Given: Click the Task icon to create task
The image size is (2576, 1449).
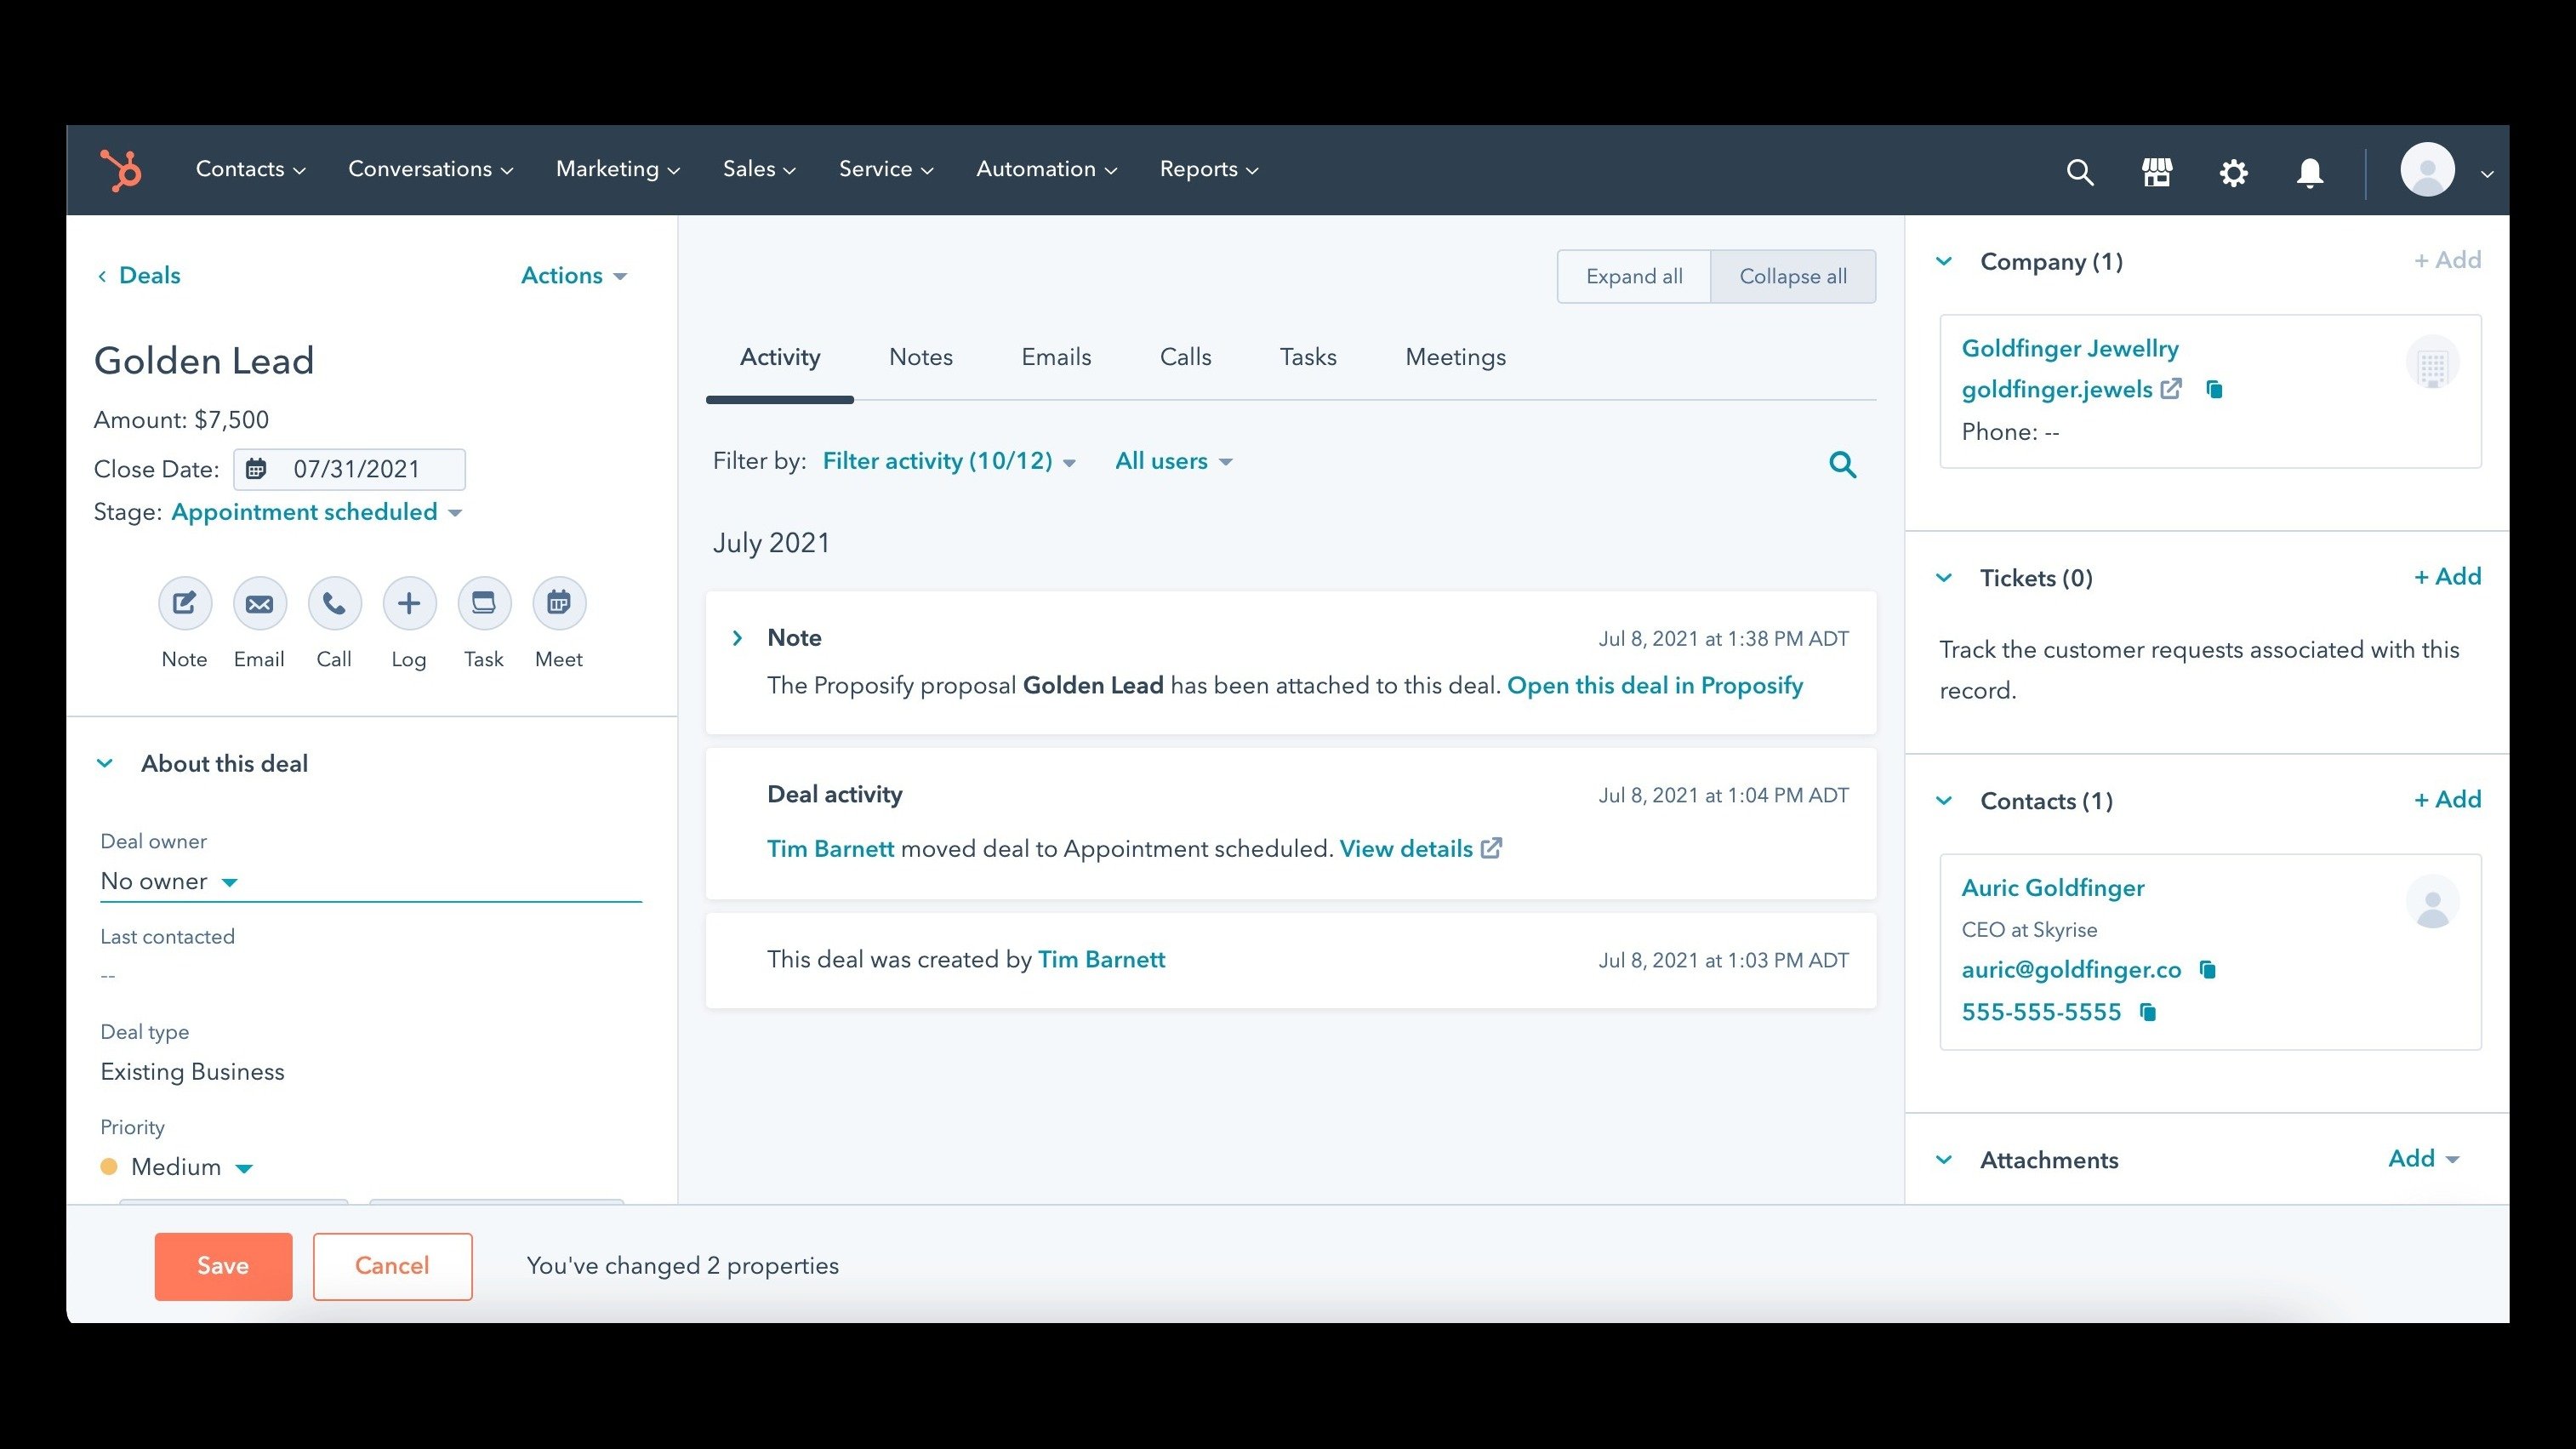Looking at the screenshot, I should click(482, 603).
